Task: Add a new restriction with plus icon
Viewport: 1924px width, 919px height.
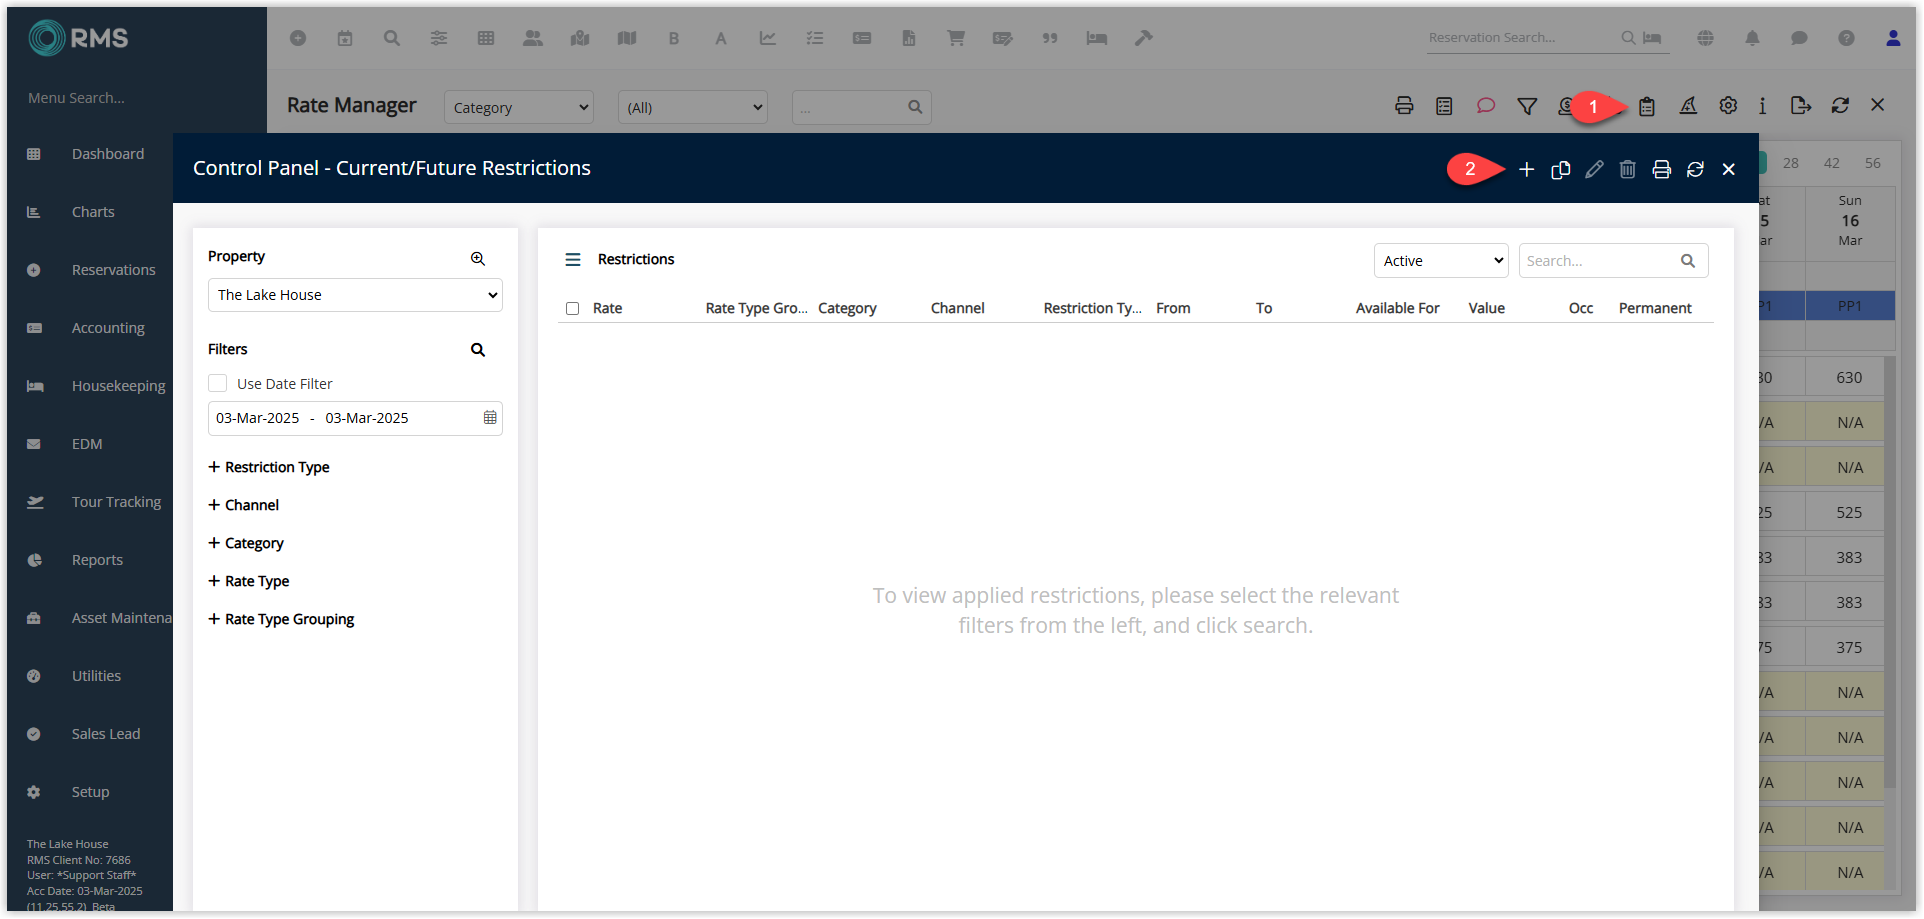Action: click(x=1526, y=170)
